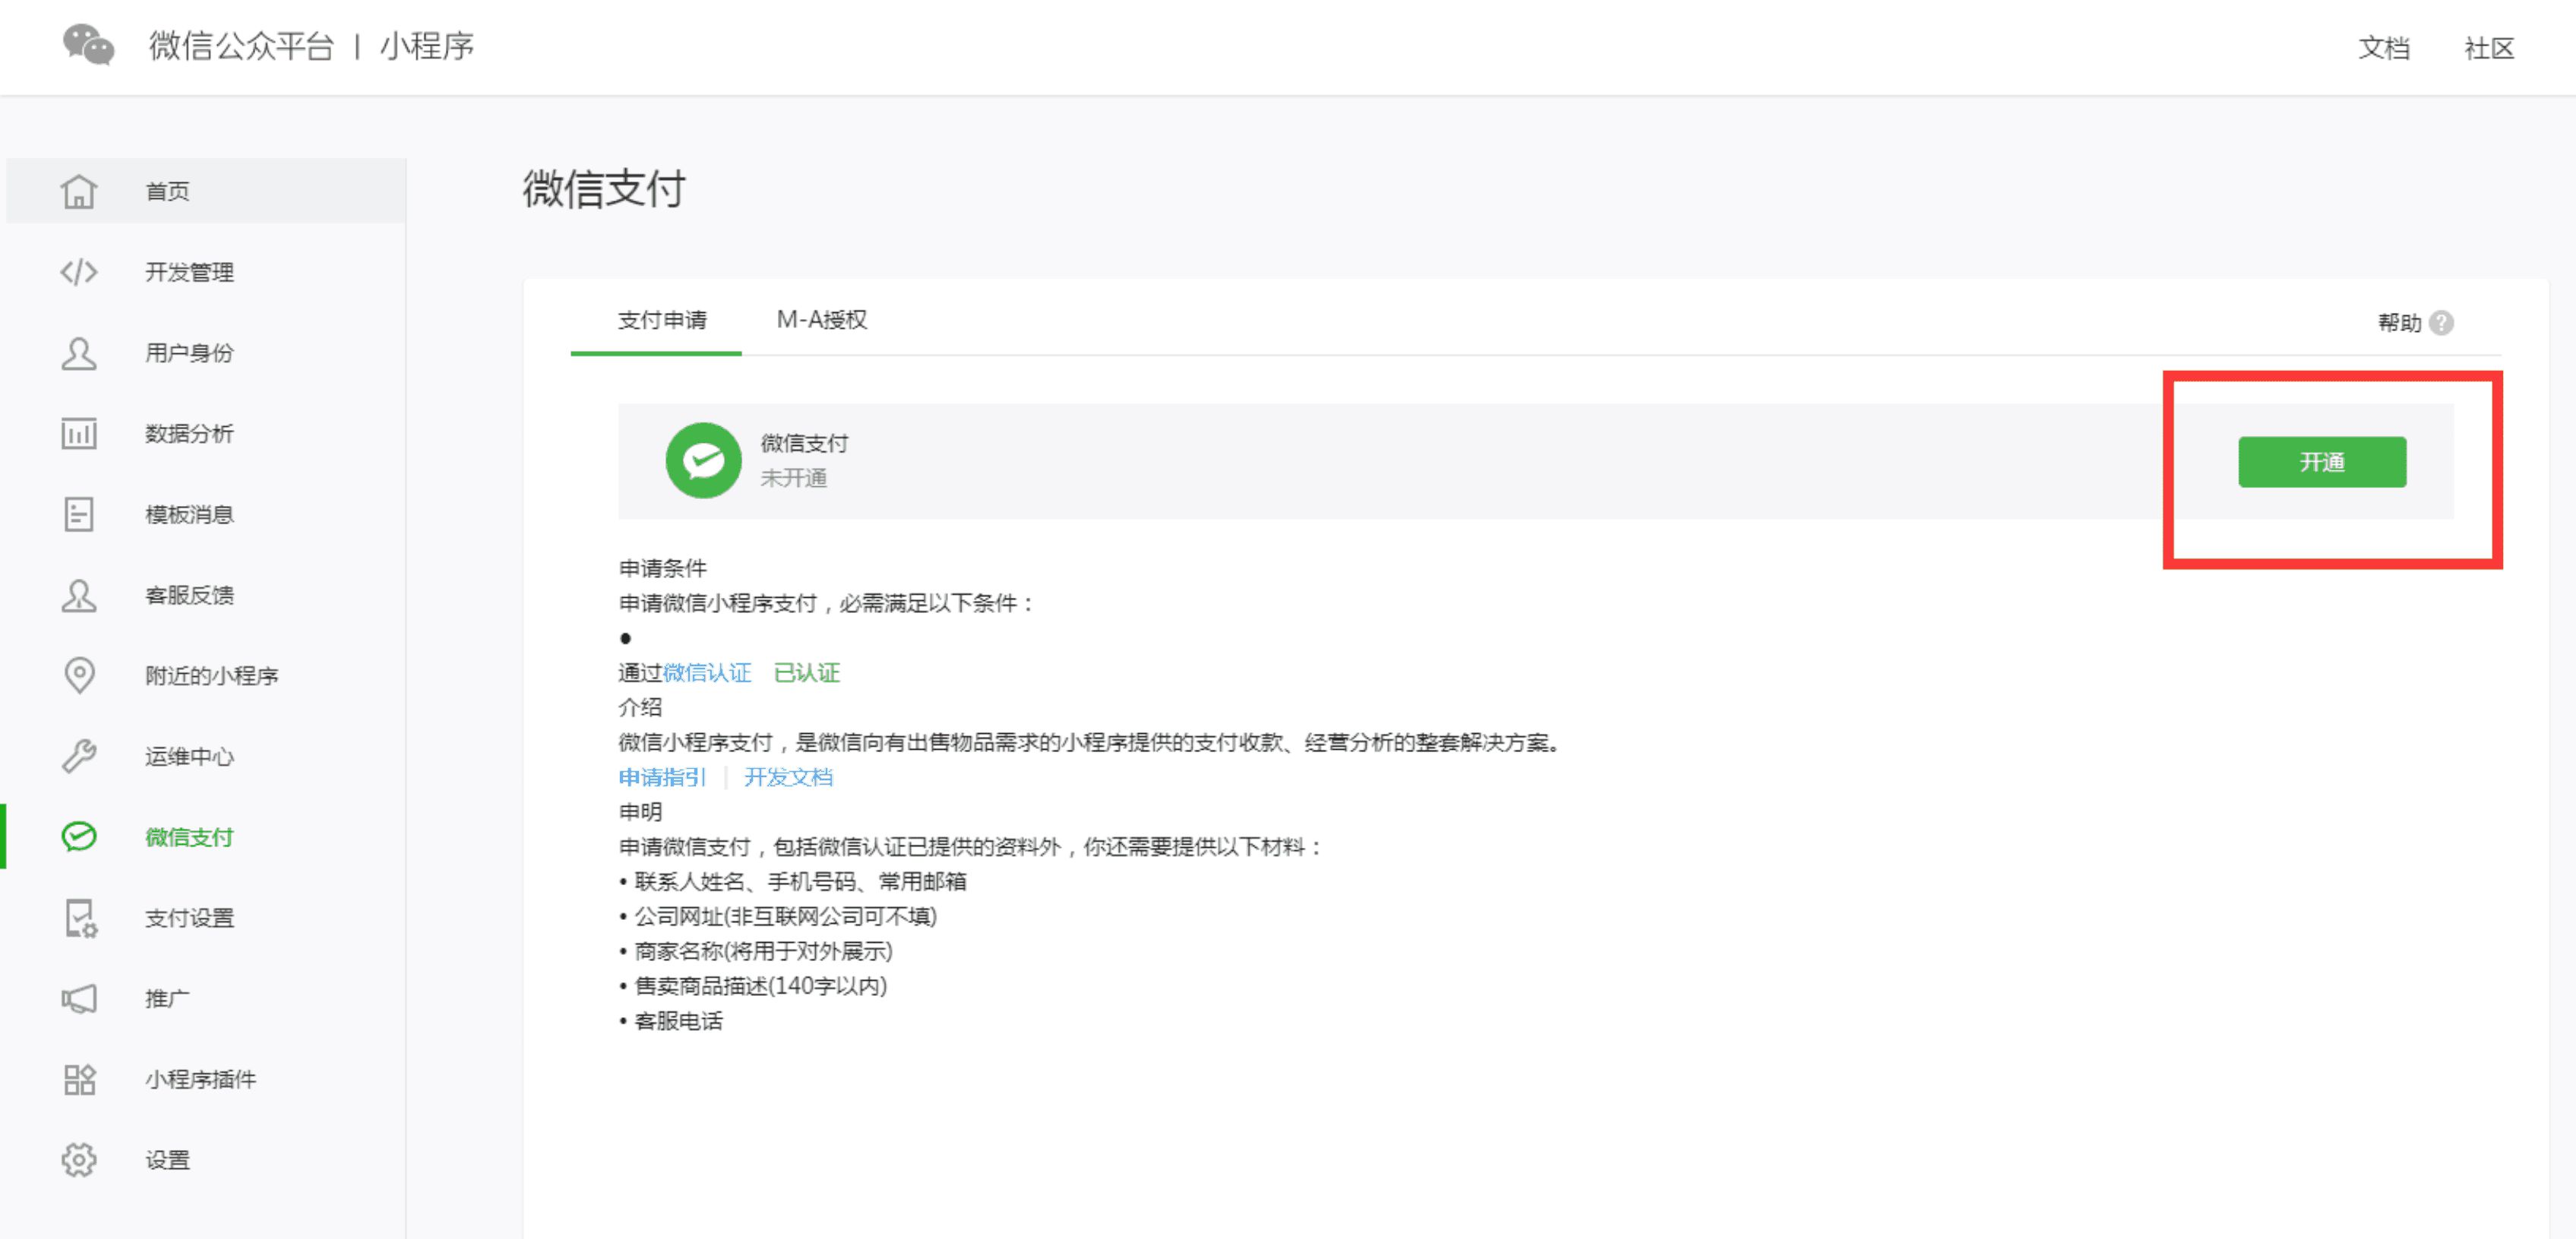Click the 申请条件 heading text
The width and height of the screenshot is (2576, 1239).
pyautogui.click(x=662, y=568)
